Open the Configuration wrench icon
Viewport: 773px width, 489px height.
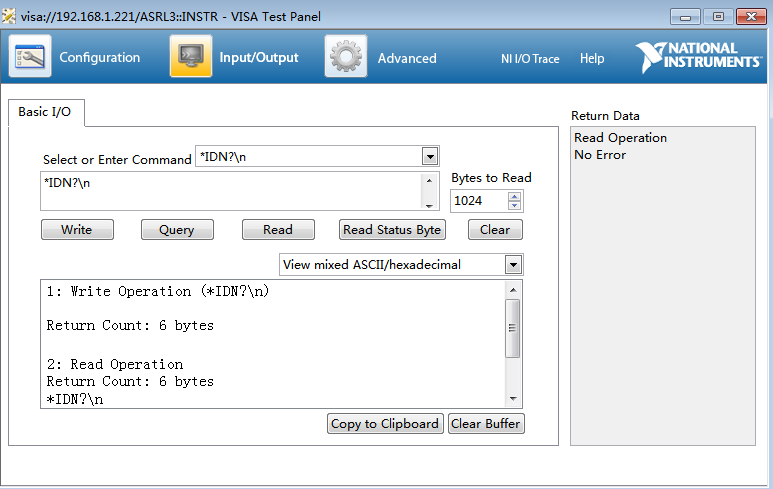(30, 56)
